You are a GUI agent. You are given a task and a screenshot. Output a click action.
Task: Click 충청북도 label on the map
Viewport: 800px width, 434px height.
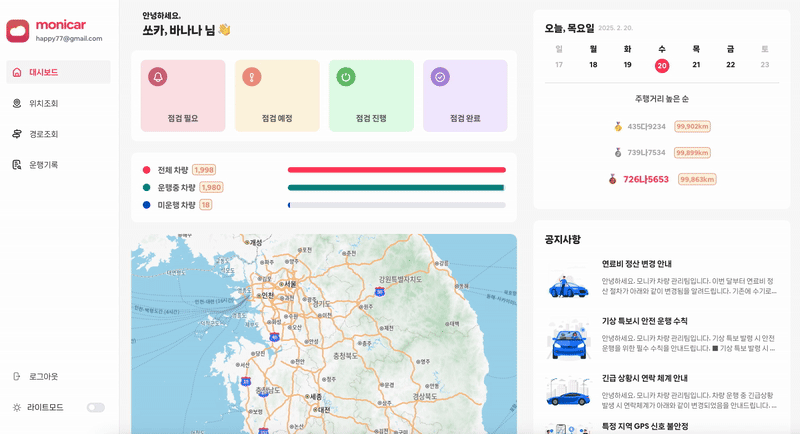click(x=345, y=355)
